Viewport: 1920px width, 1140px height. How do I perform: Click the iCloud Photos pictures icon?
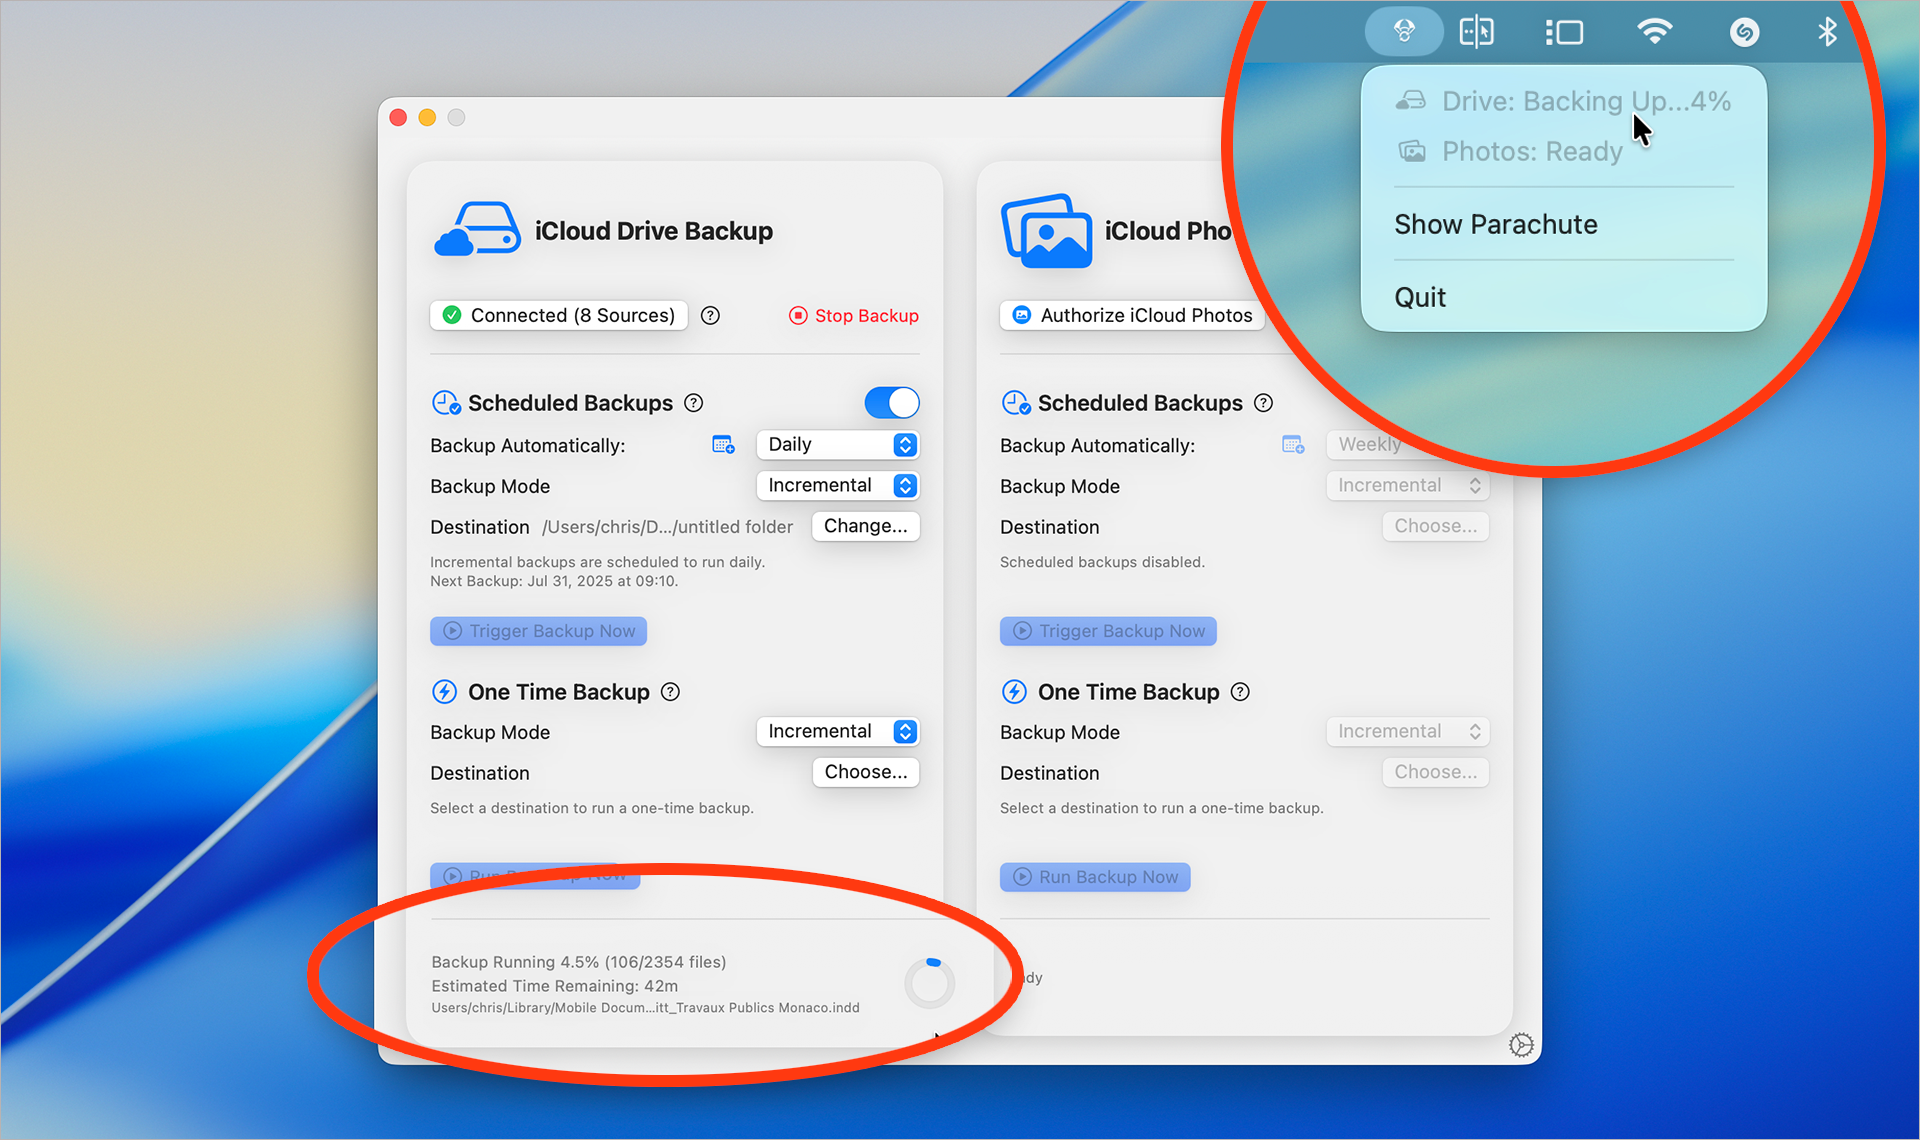(1046, 231)
